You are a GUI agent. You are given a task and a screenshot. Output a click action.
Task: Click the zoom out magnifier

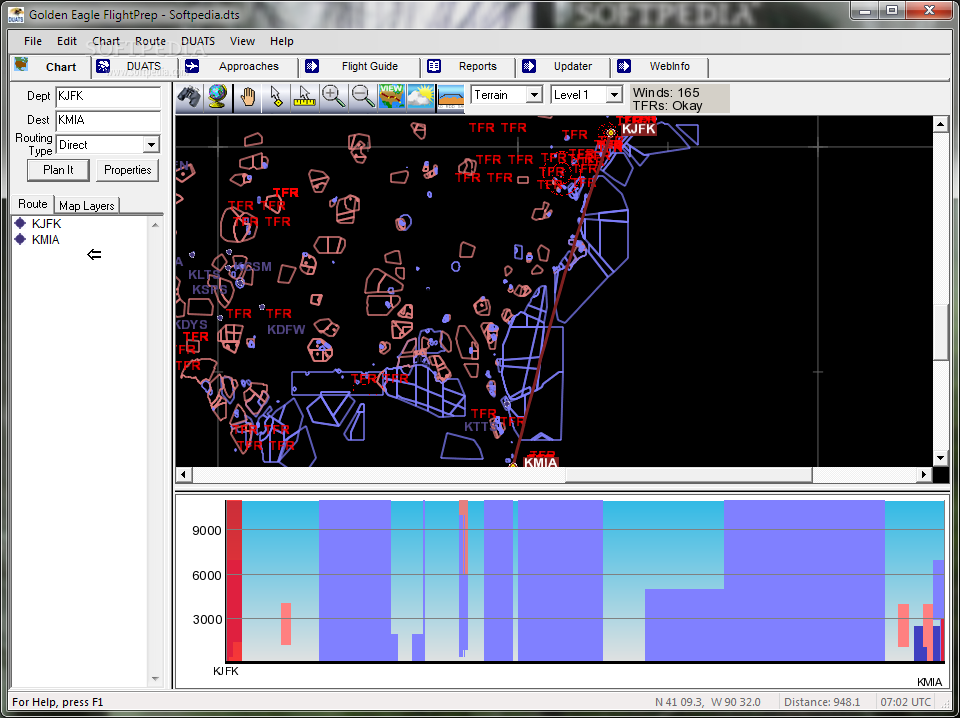362,97
